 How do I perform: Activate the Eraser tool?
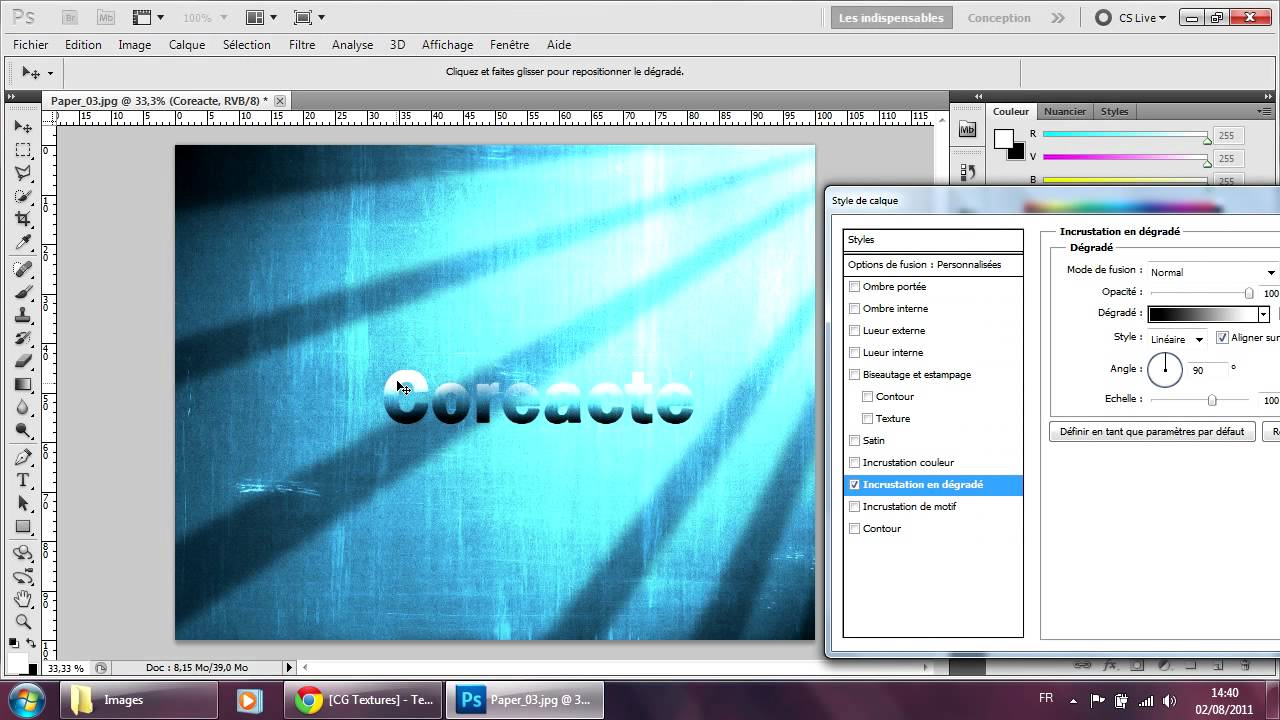click(x=23, y=361)
